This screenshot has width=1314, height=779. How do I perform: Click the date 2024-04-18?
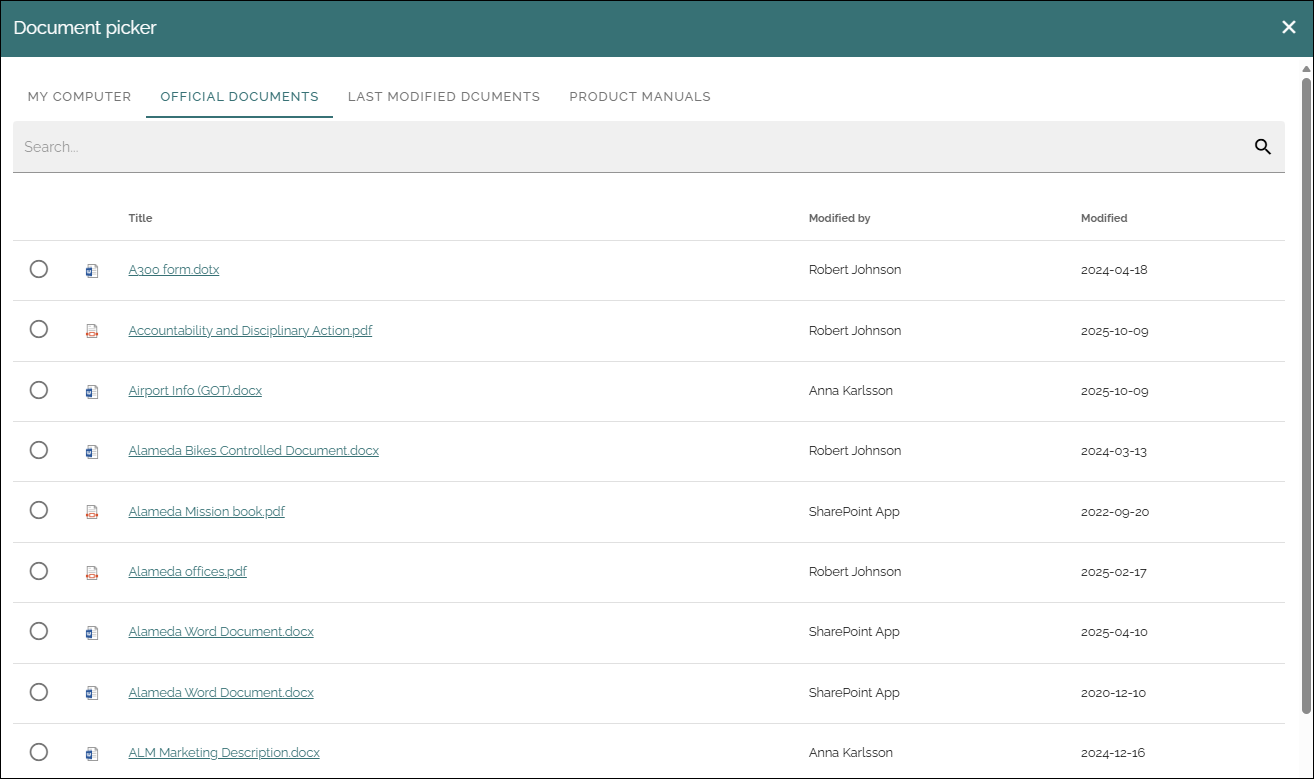coord(1114,270)
